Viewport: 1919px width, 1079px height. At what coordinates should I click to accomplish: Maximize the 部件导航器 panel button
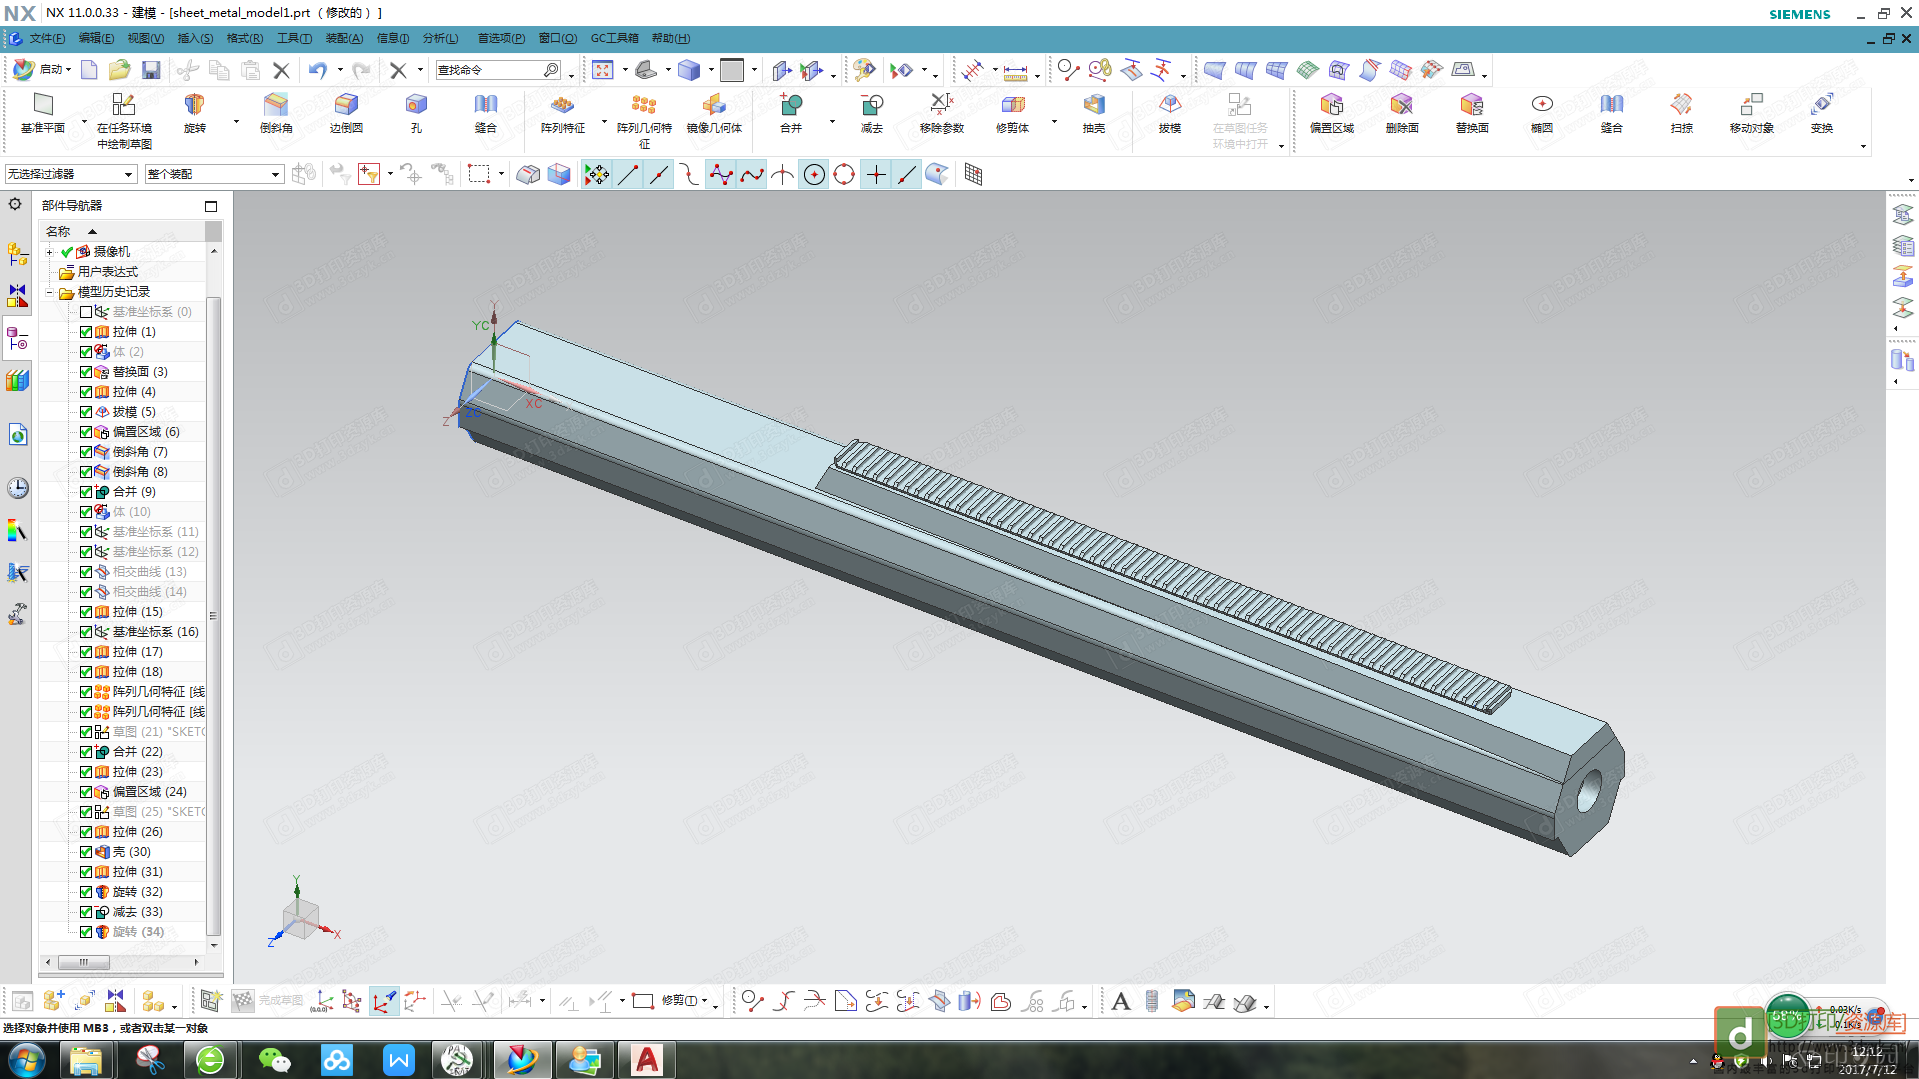[x=211, y=206]
